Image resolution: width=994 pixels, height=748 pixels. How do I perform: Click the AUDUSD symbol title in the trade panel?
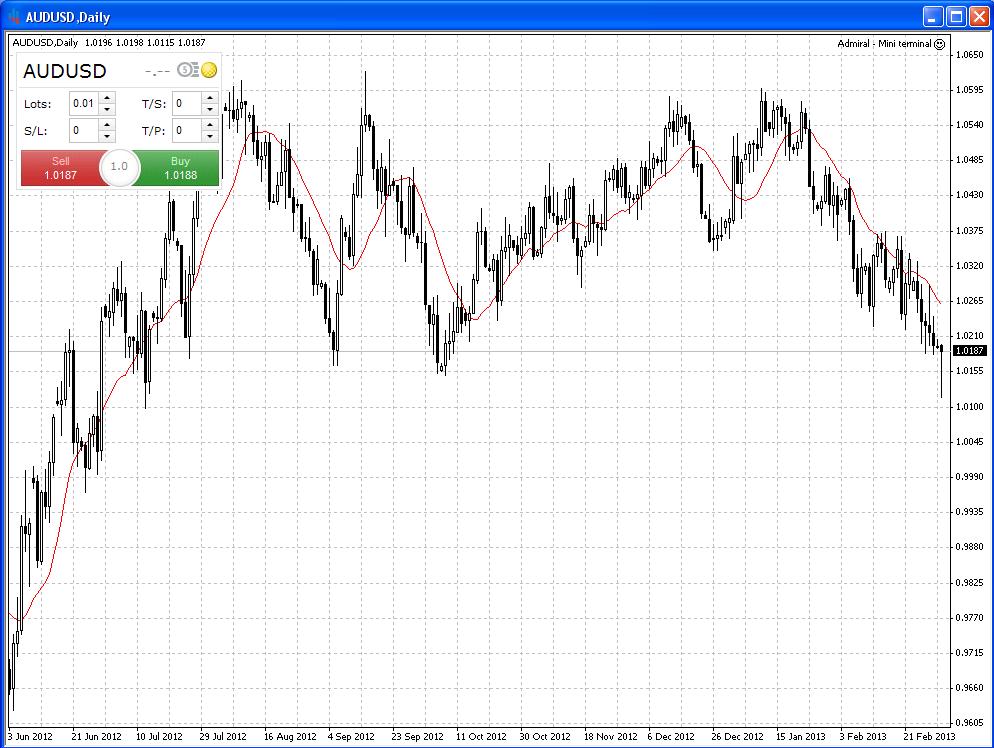pos(65,71)
